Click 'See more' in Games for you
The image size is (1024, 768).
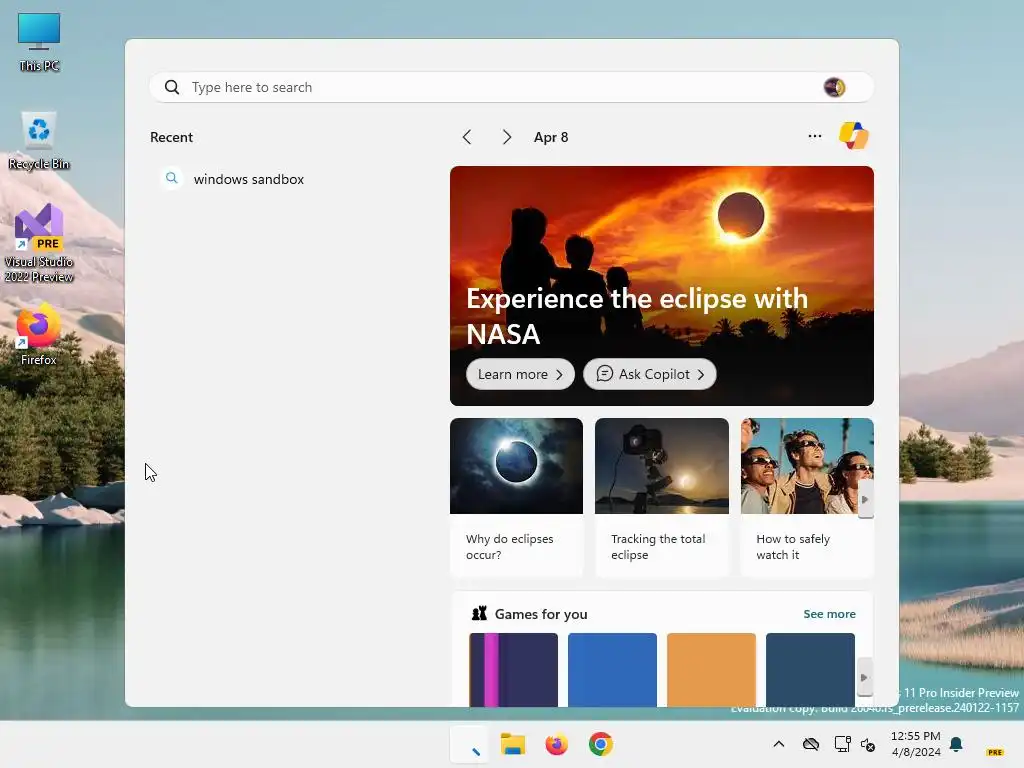coord(829,614)
